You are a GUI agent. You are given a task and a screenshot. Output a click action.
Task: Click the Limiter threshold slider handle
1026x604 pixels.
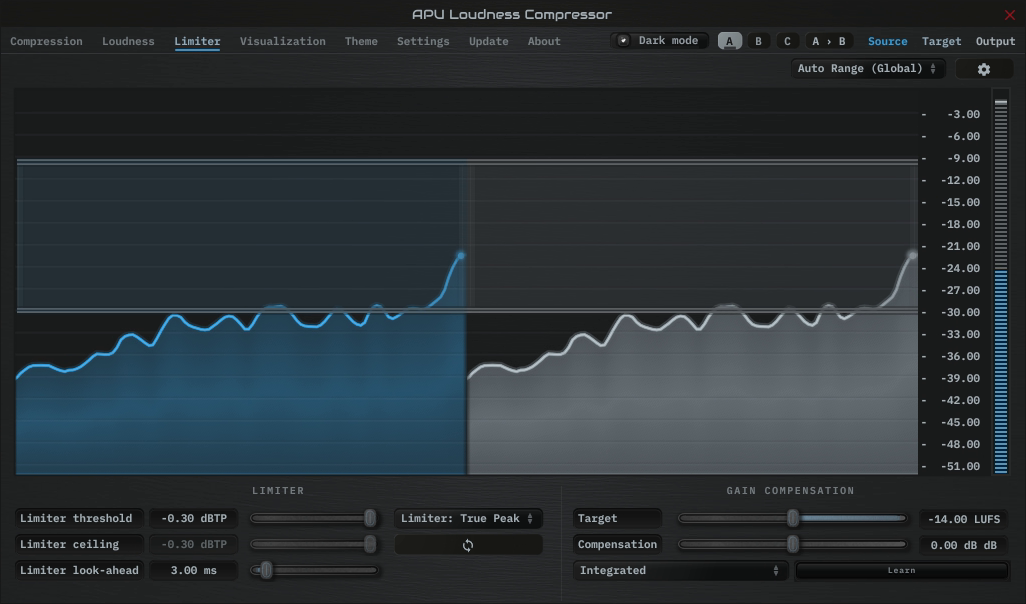[370, 518]
